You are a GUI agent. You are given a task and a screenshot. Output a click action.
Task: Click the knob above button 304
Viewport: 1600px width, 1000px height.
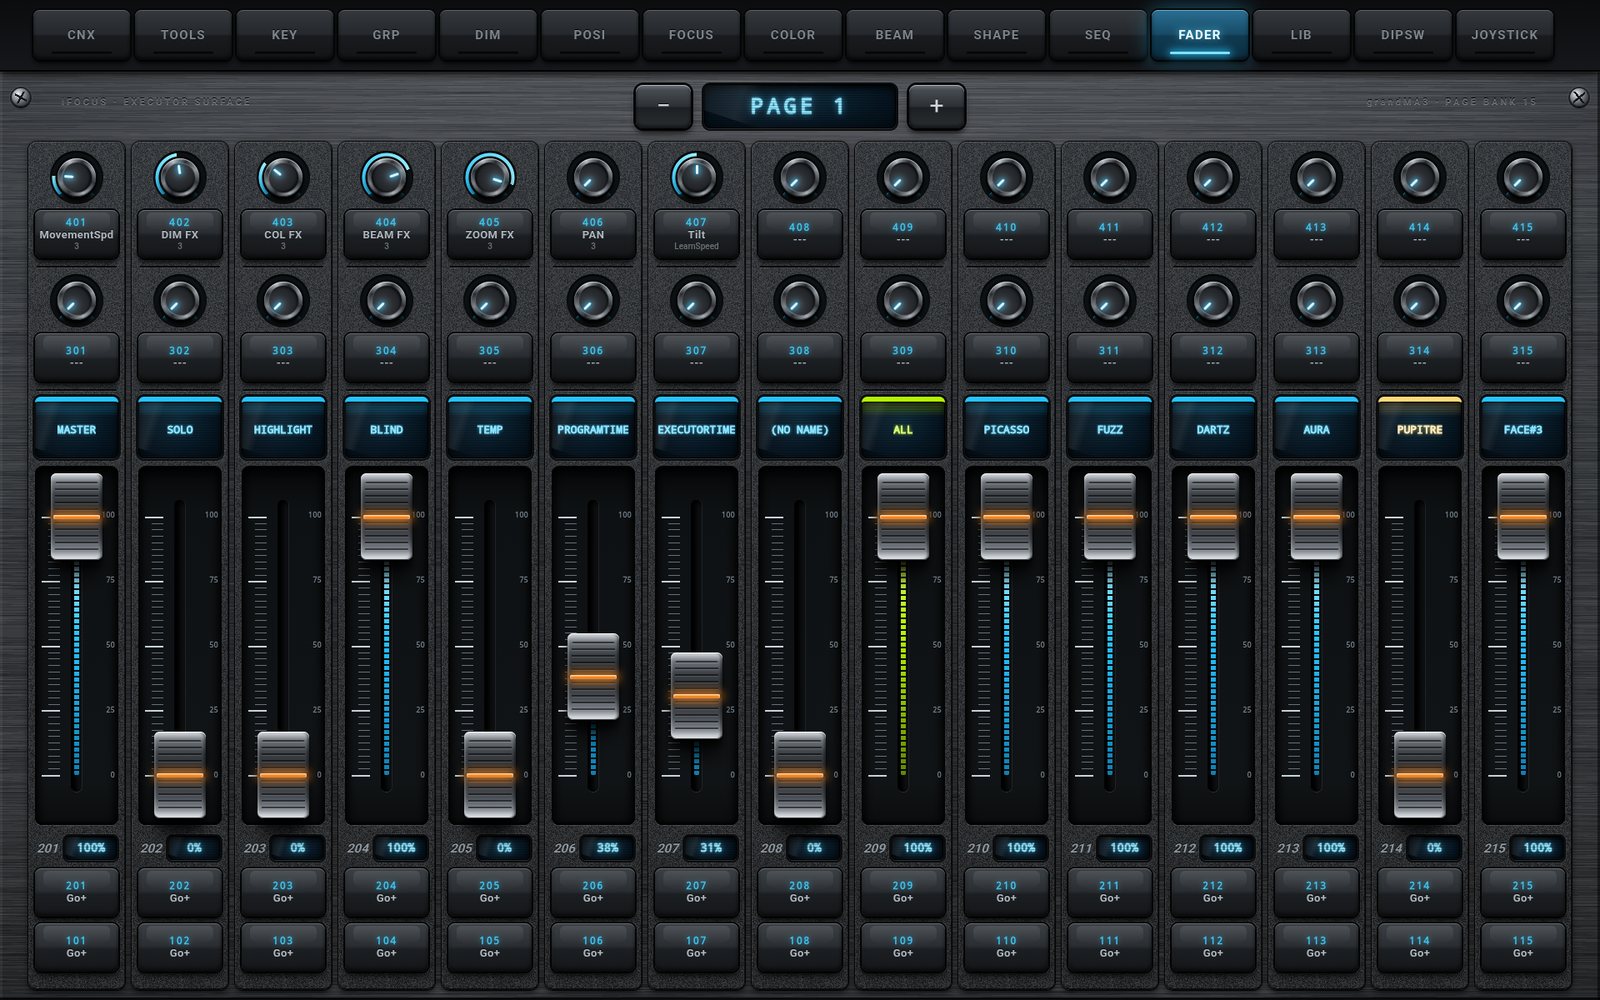tap(386, 301)
